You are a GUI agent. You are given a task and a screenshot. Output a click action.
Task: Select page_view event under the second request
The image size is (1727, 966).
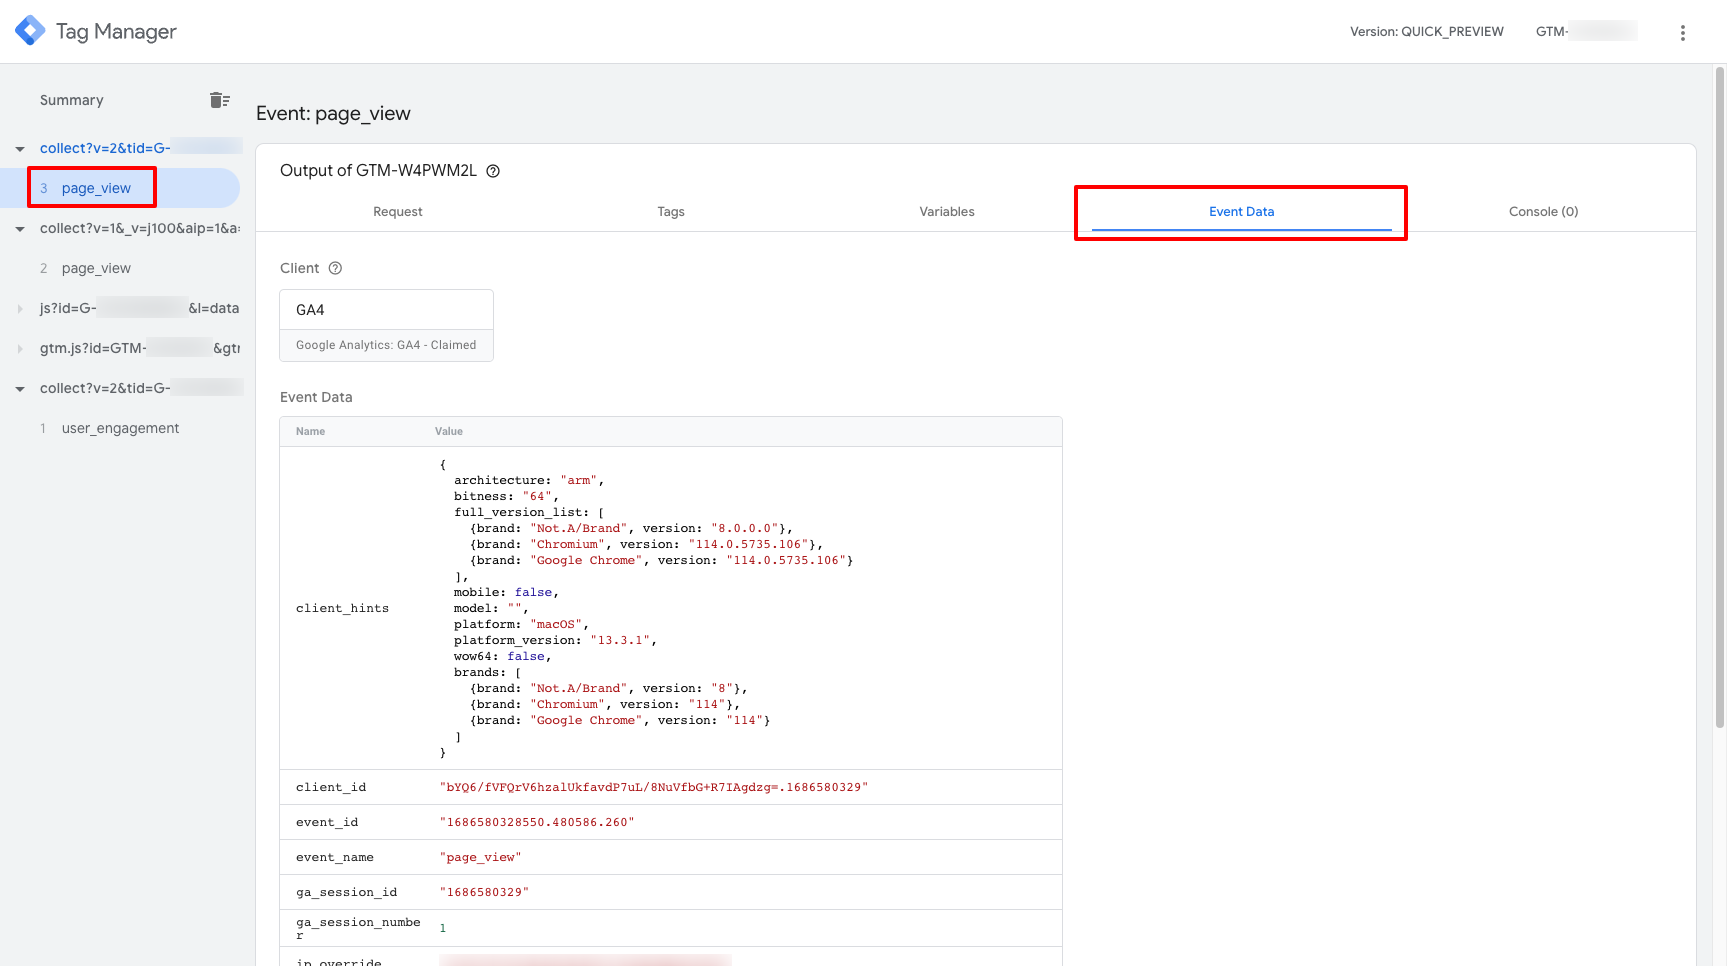(96, 268)
